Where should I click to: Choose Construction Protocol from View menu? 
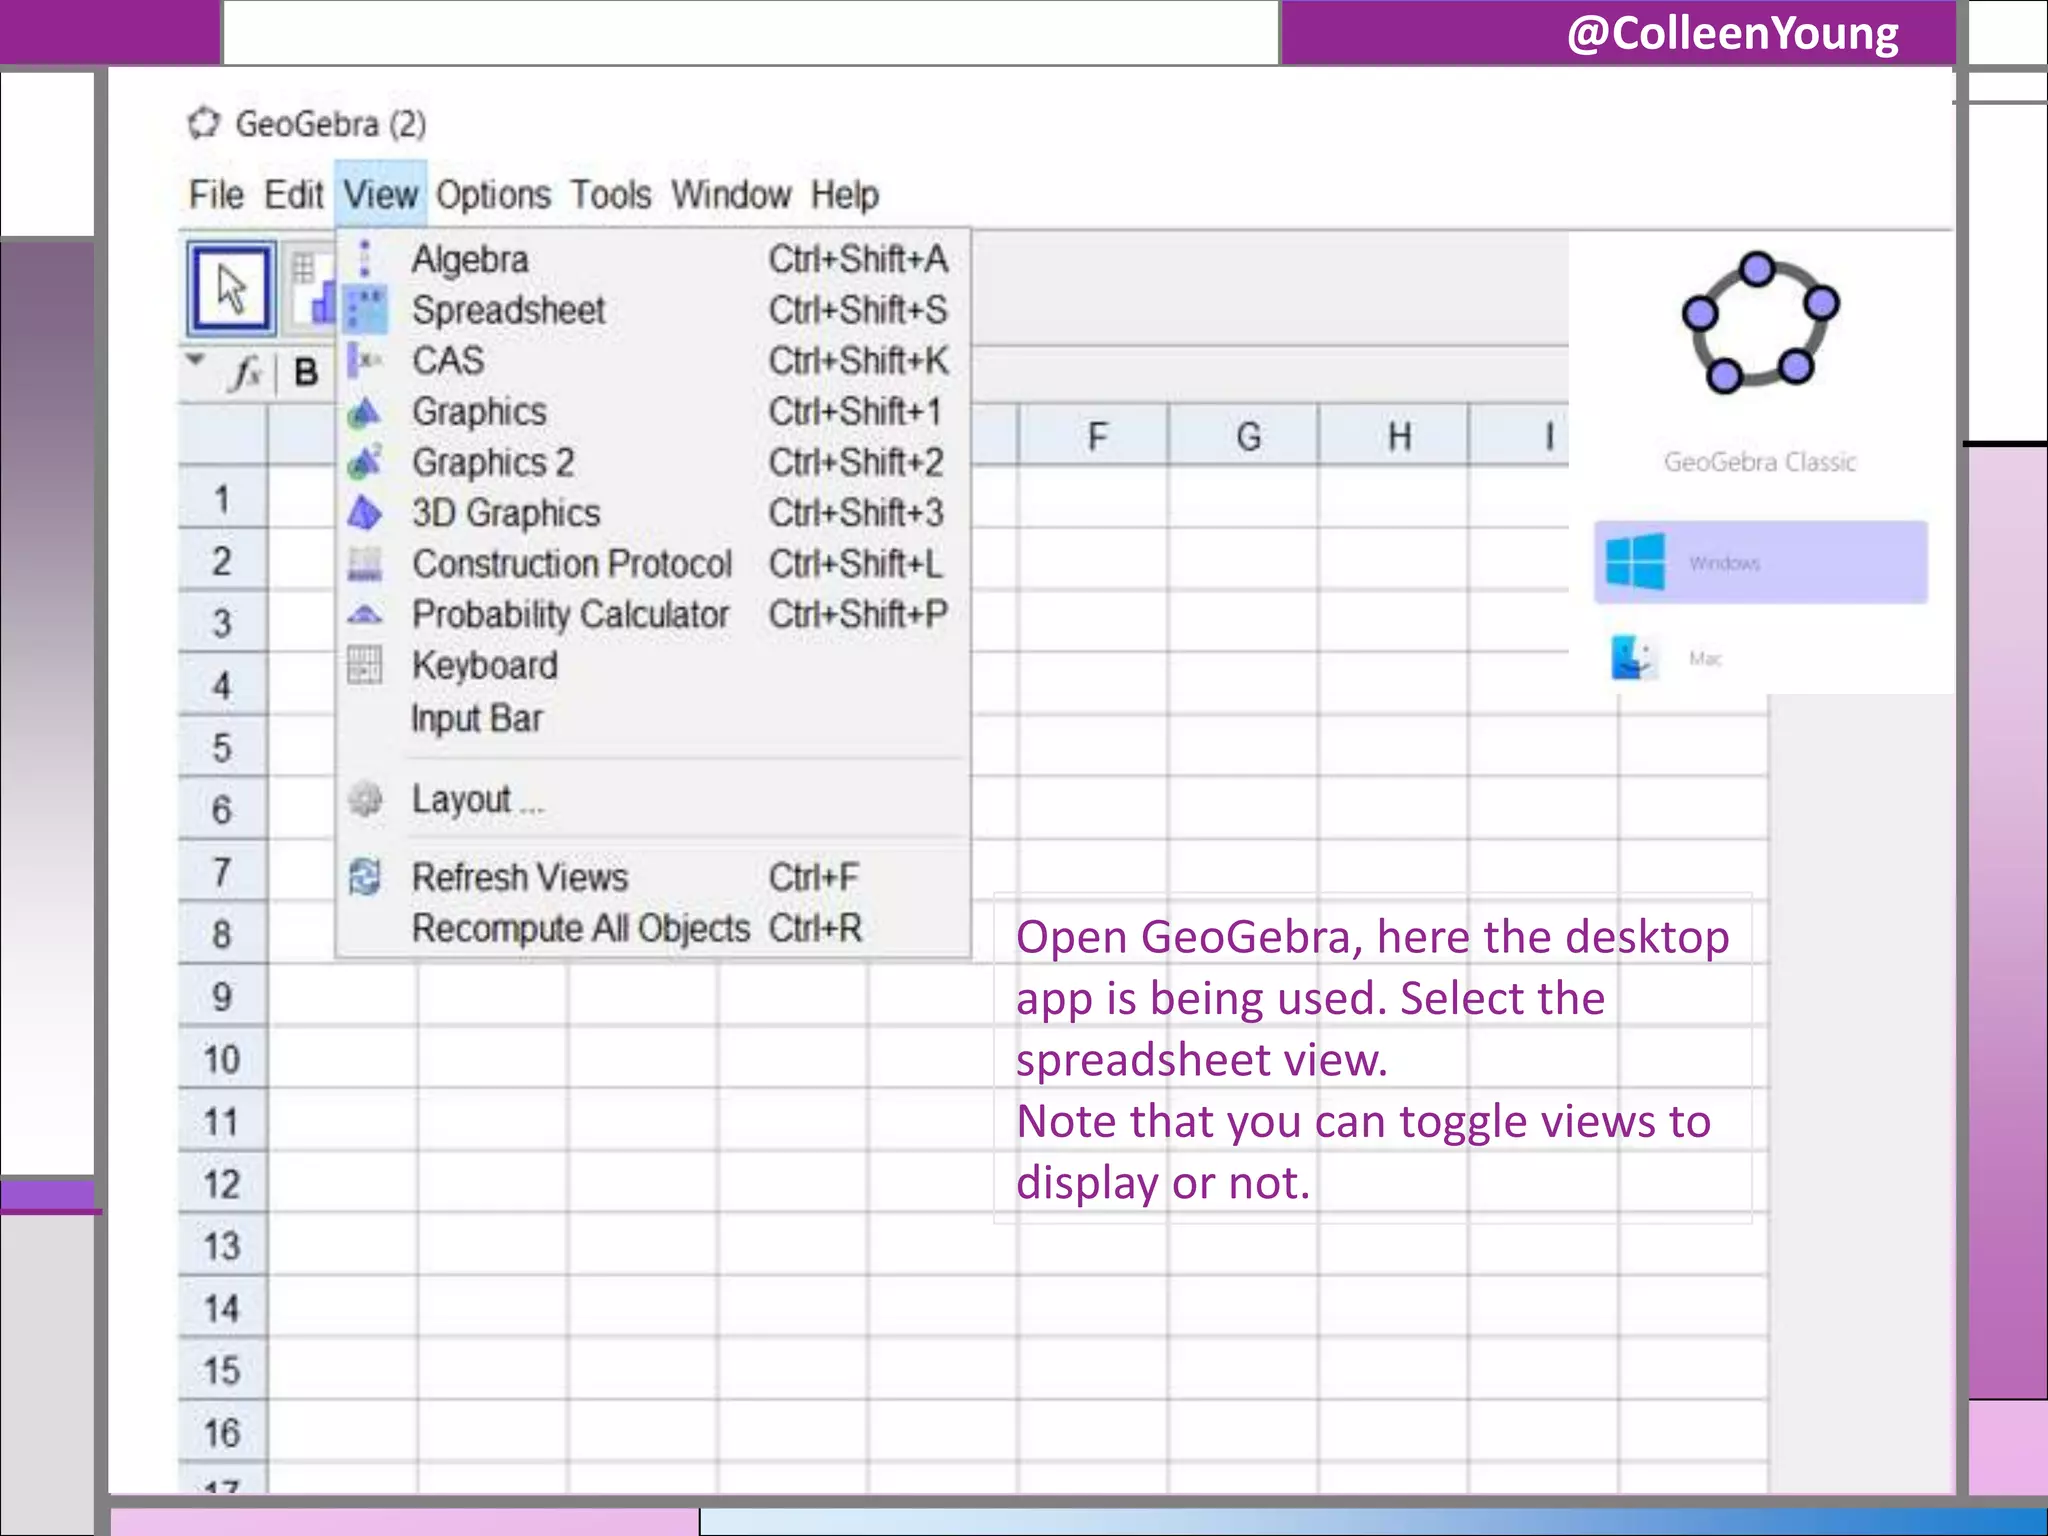[572, 564]
